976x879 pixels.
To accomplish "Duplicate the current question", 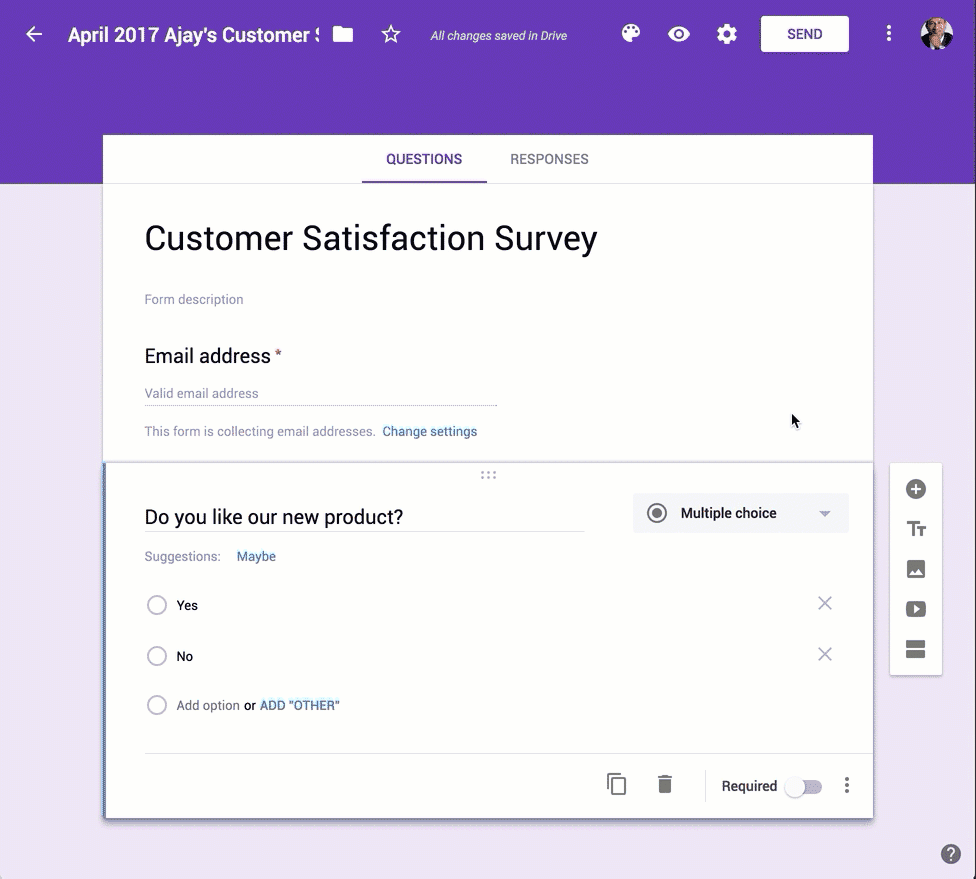I will point(617,785).
